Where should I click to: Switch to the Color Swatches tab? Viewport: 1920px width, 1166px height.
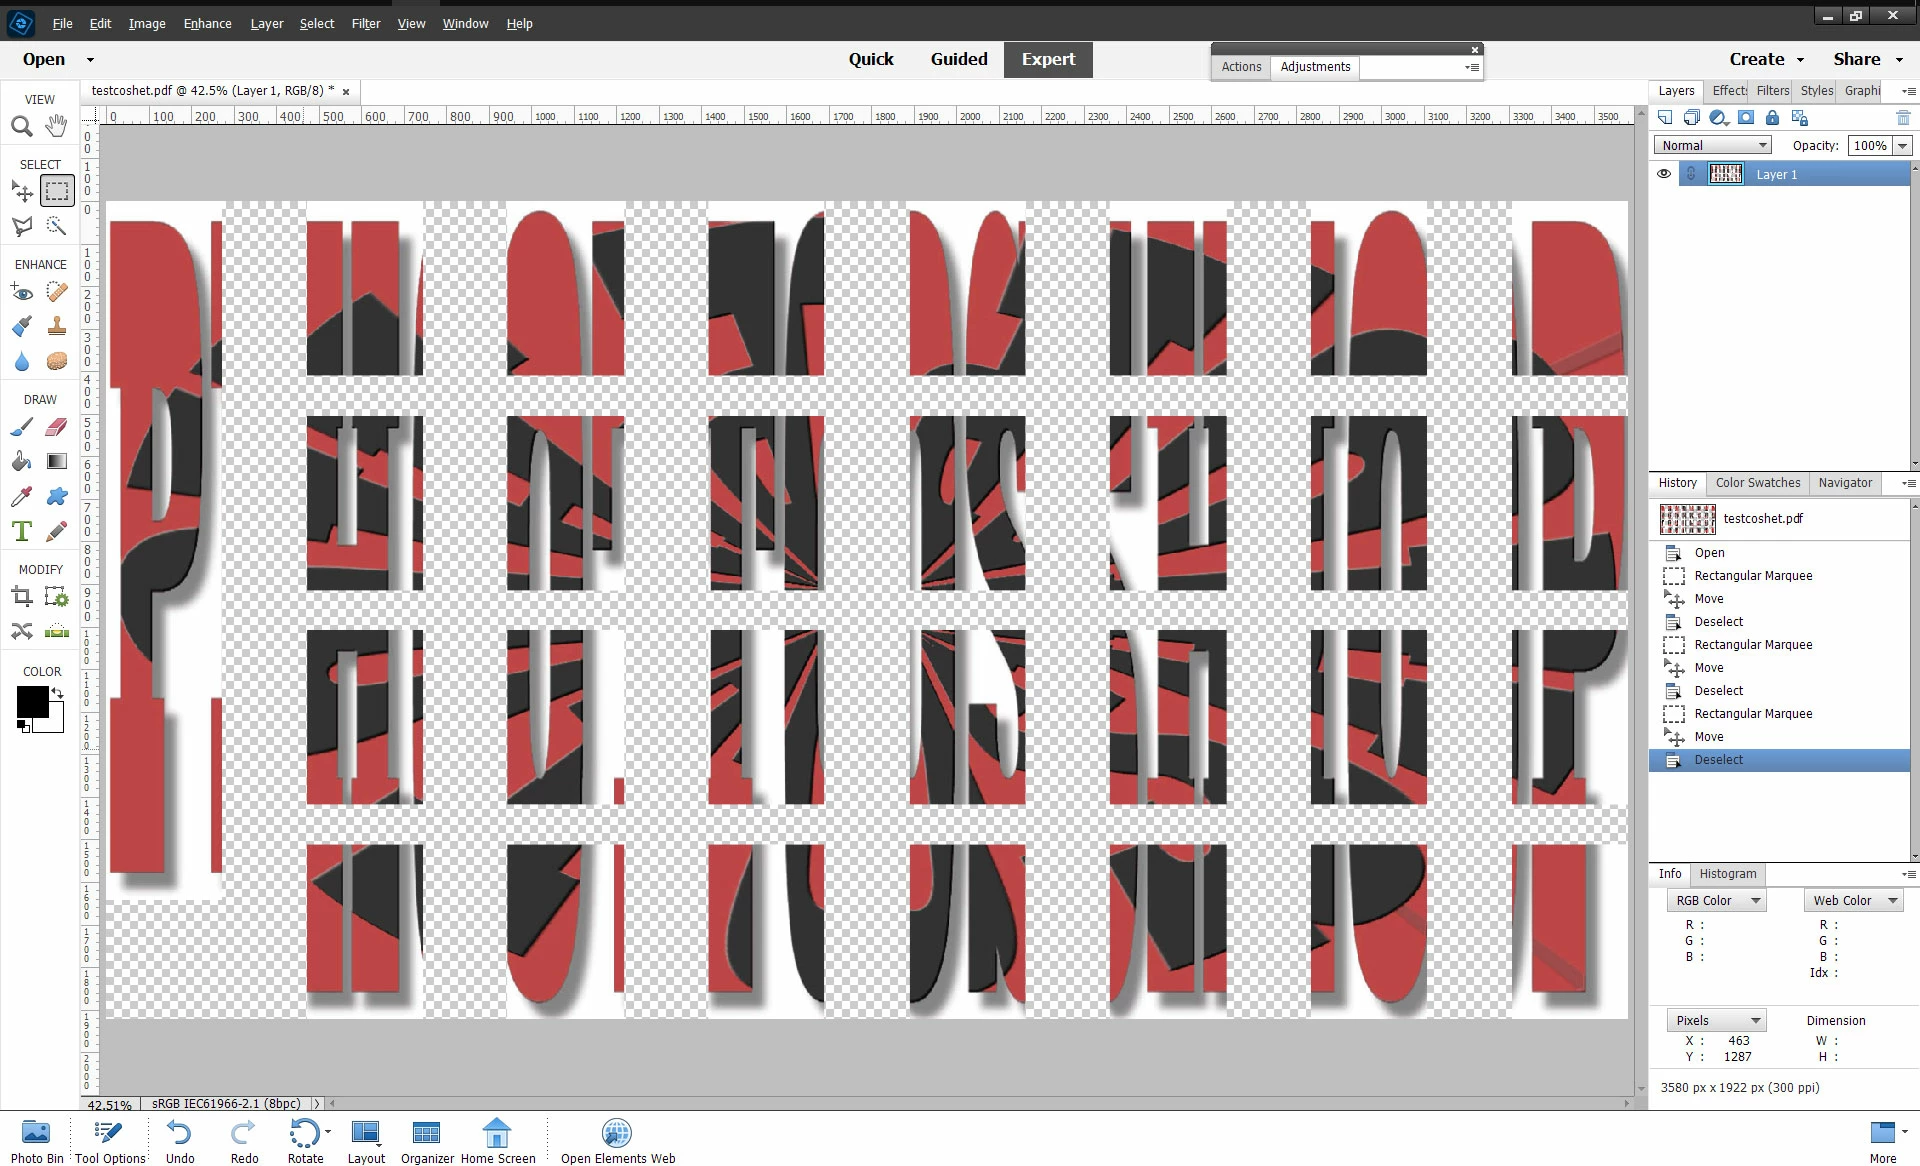pos(1758,483)
